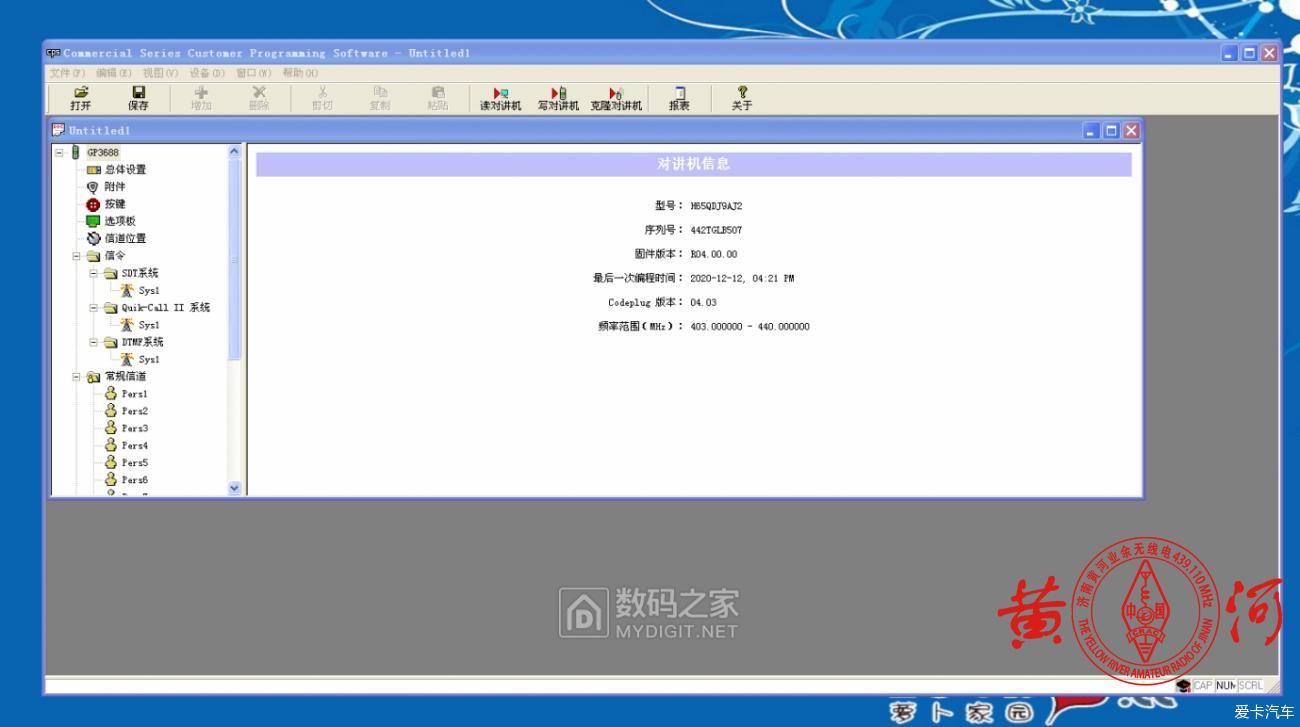Click the 选项板 (Option Board) icon

(x=92, y=221)
